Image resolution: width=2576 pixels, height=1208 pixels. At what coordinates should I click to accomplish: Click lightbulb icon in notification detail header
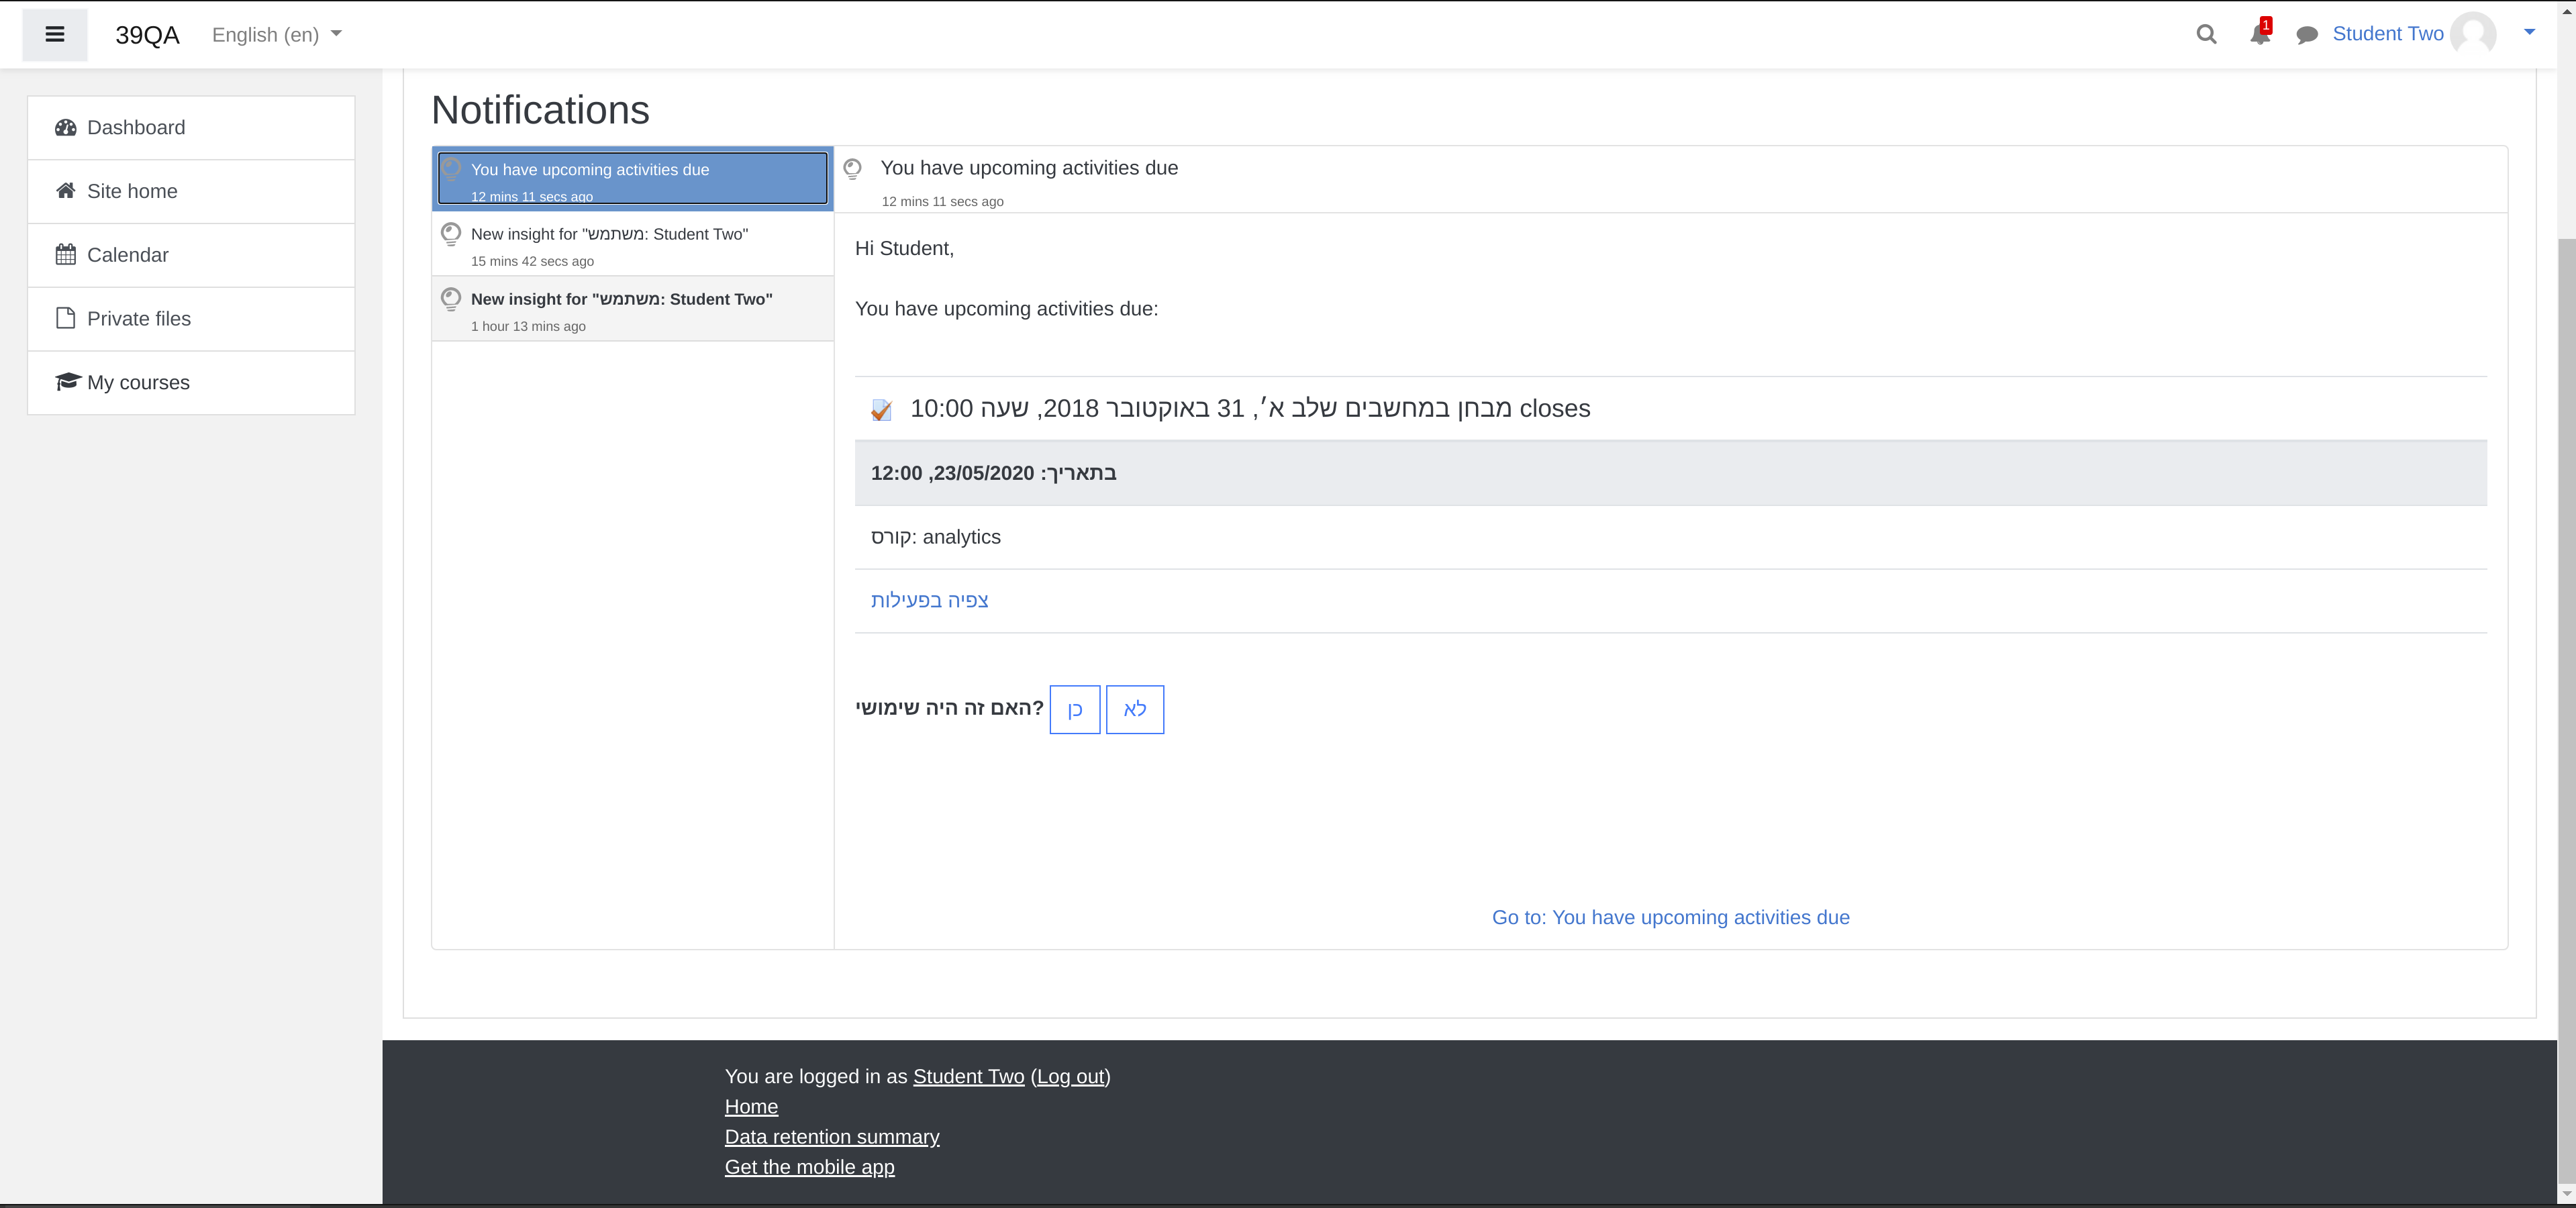[x=853, y=169]
